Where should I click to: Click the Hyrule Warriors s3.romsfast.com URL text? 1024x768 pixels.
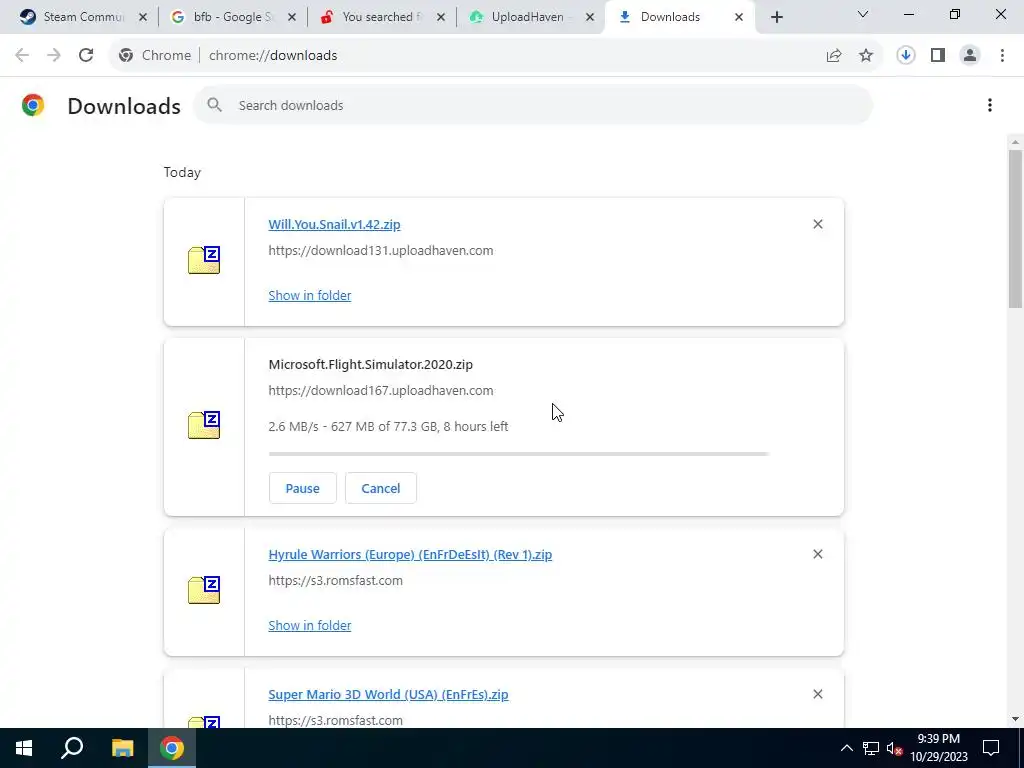coord(336,580)
